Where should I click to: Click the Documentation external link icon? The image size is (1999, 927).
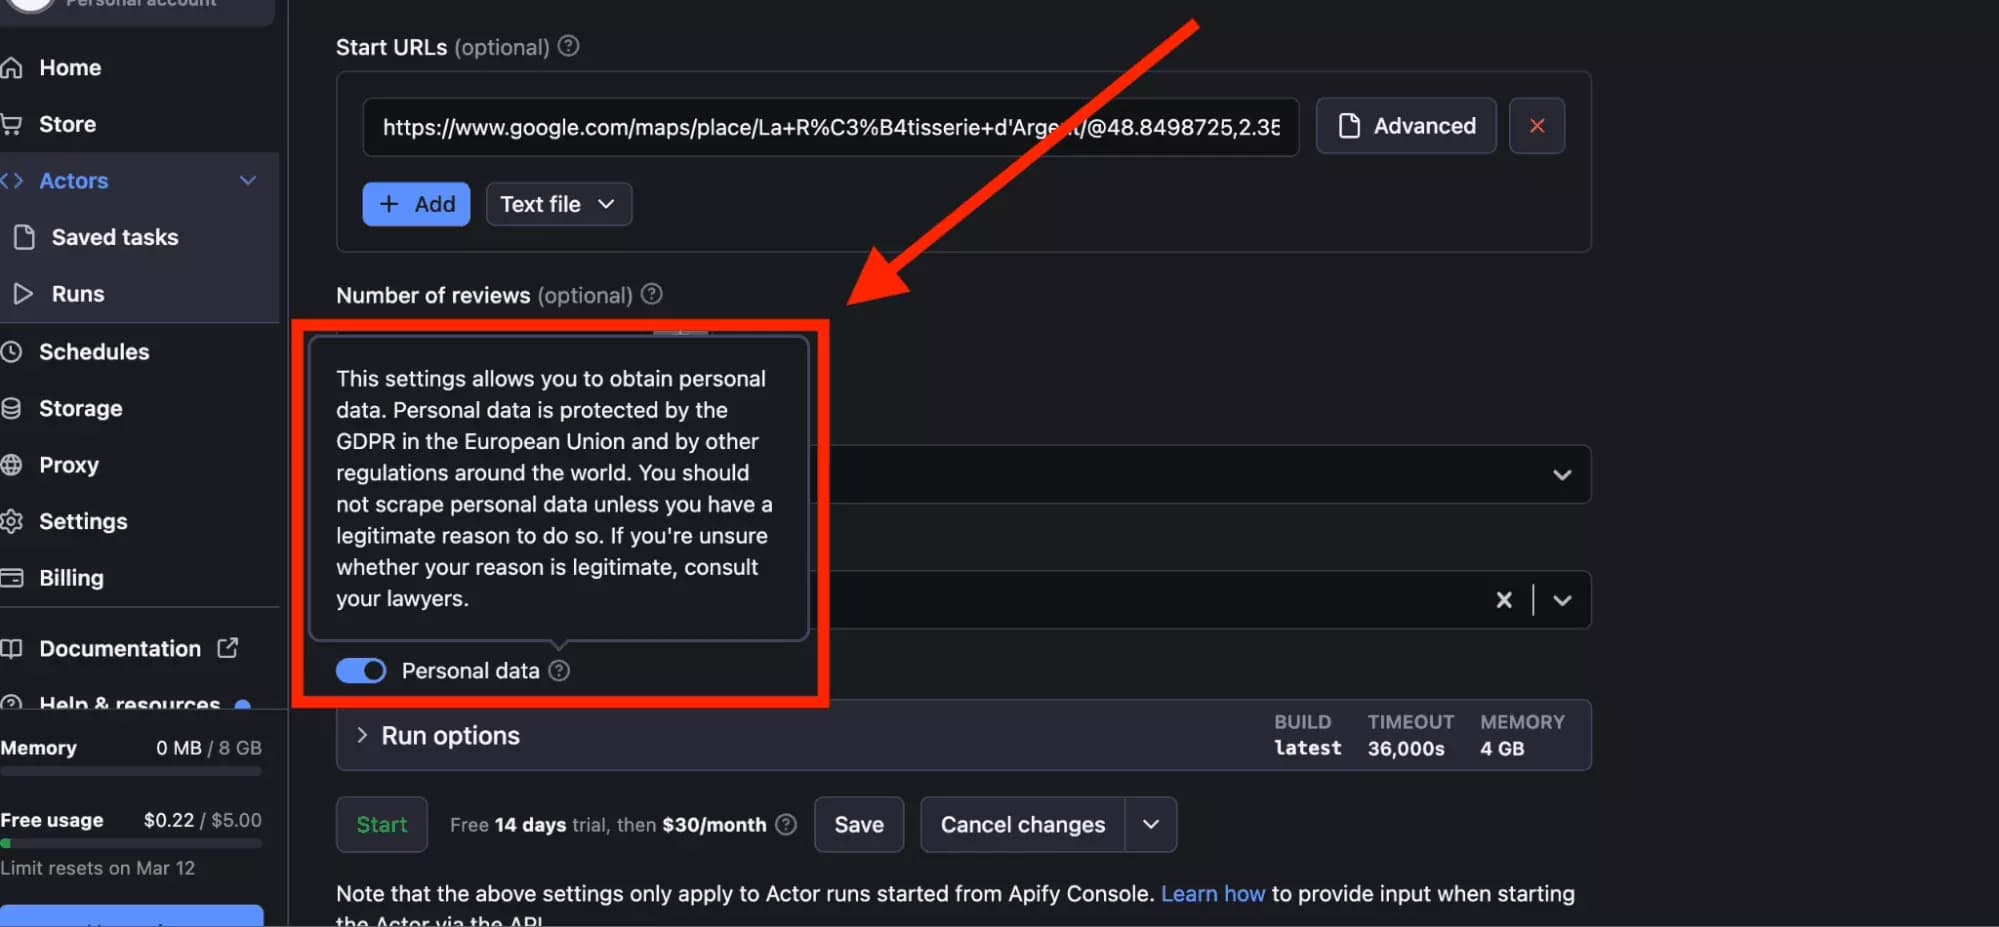tap(228, 647)
